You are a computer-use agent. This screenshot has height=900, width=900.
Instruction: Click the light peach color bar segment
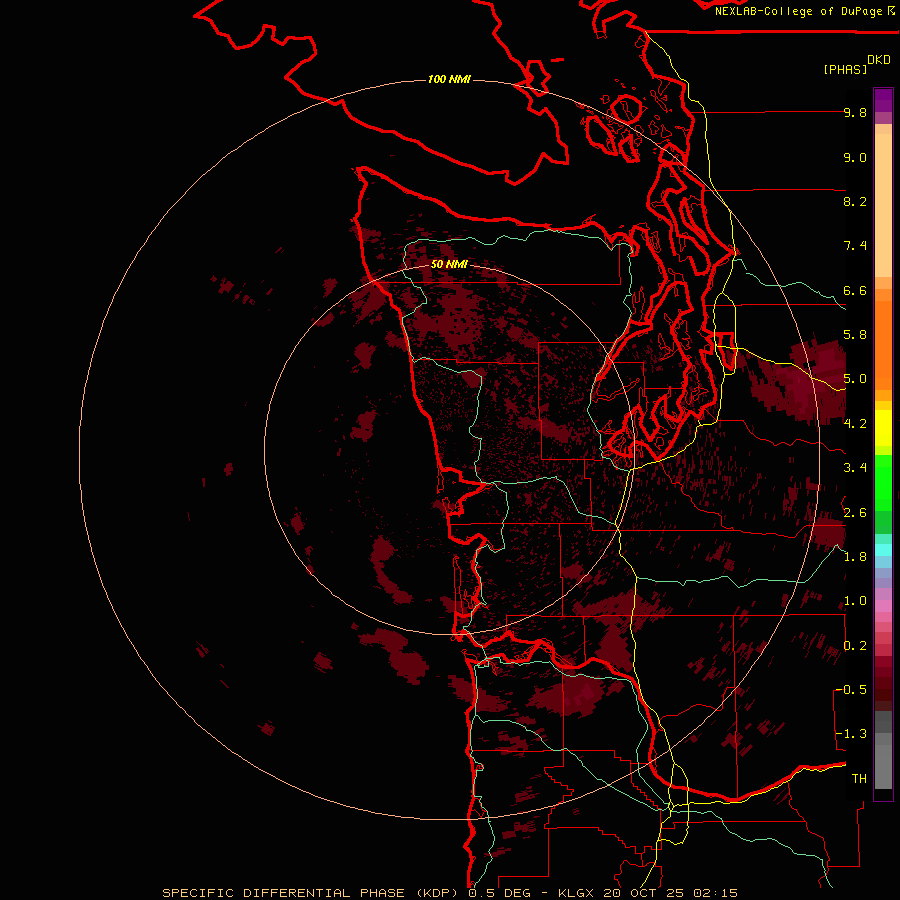883,205
